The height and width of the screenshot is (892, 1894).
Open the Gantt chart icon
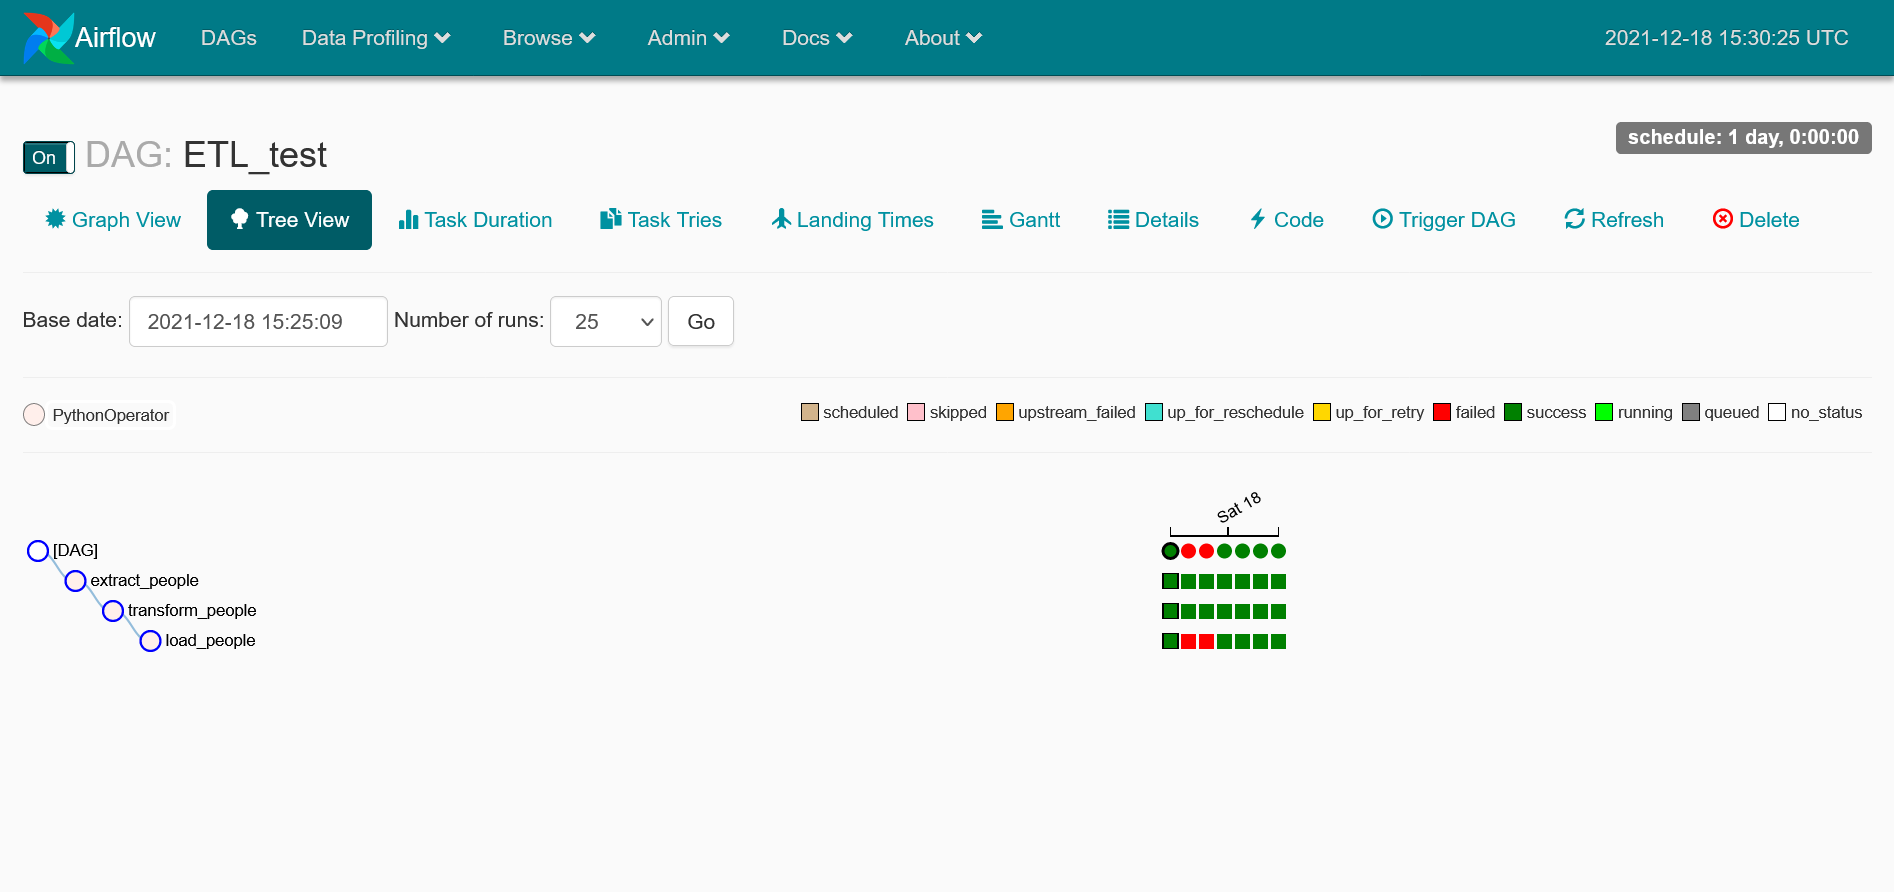click(991, 220)
